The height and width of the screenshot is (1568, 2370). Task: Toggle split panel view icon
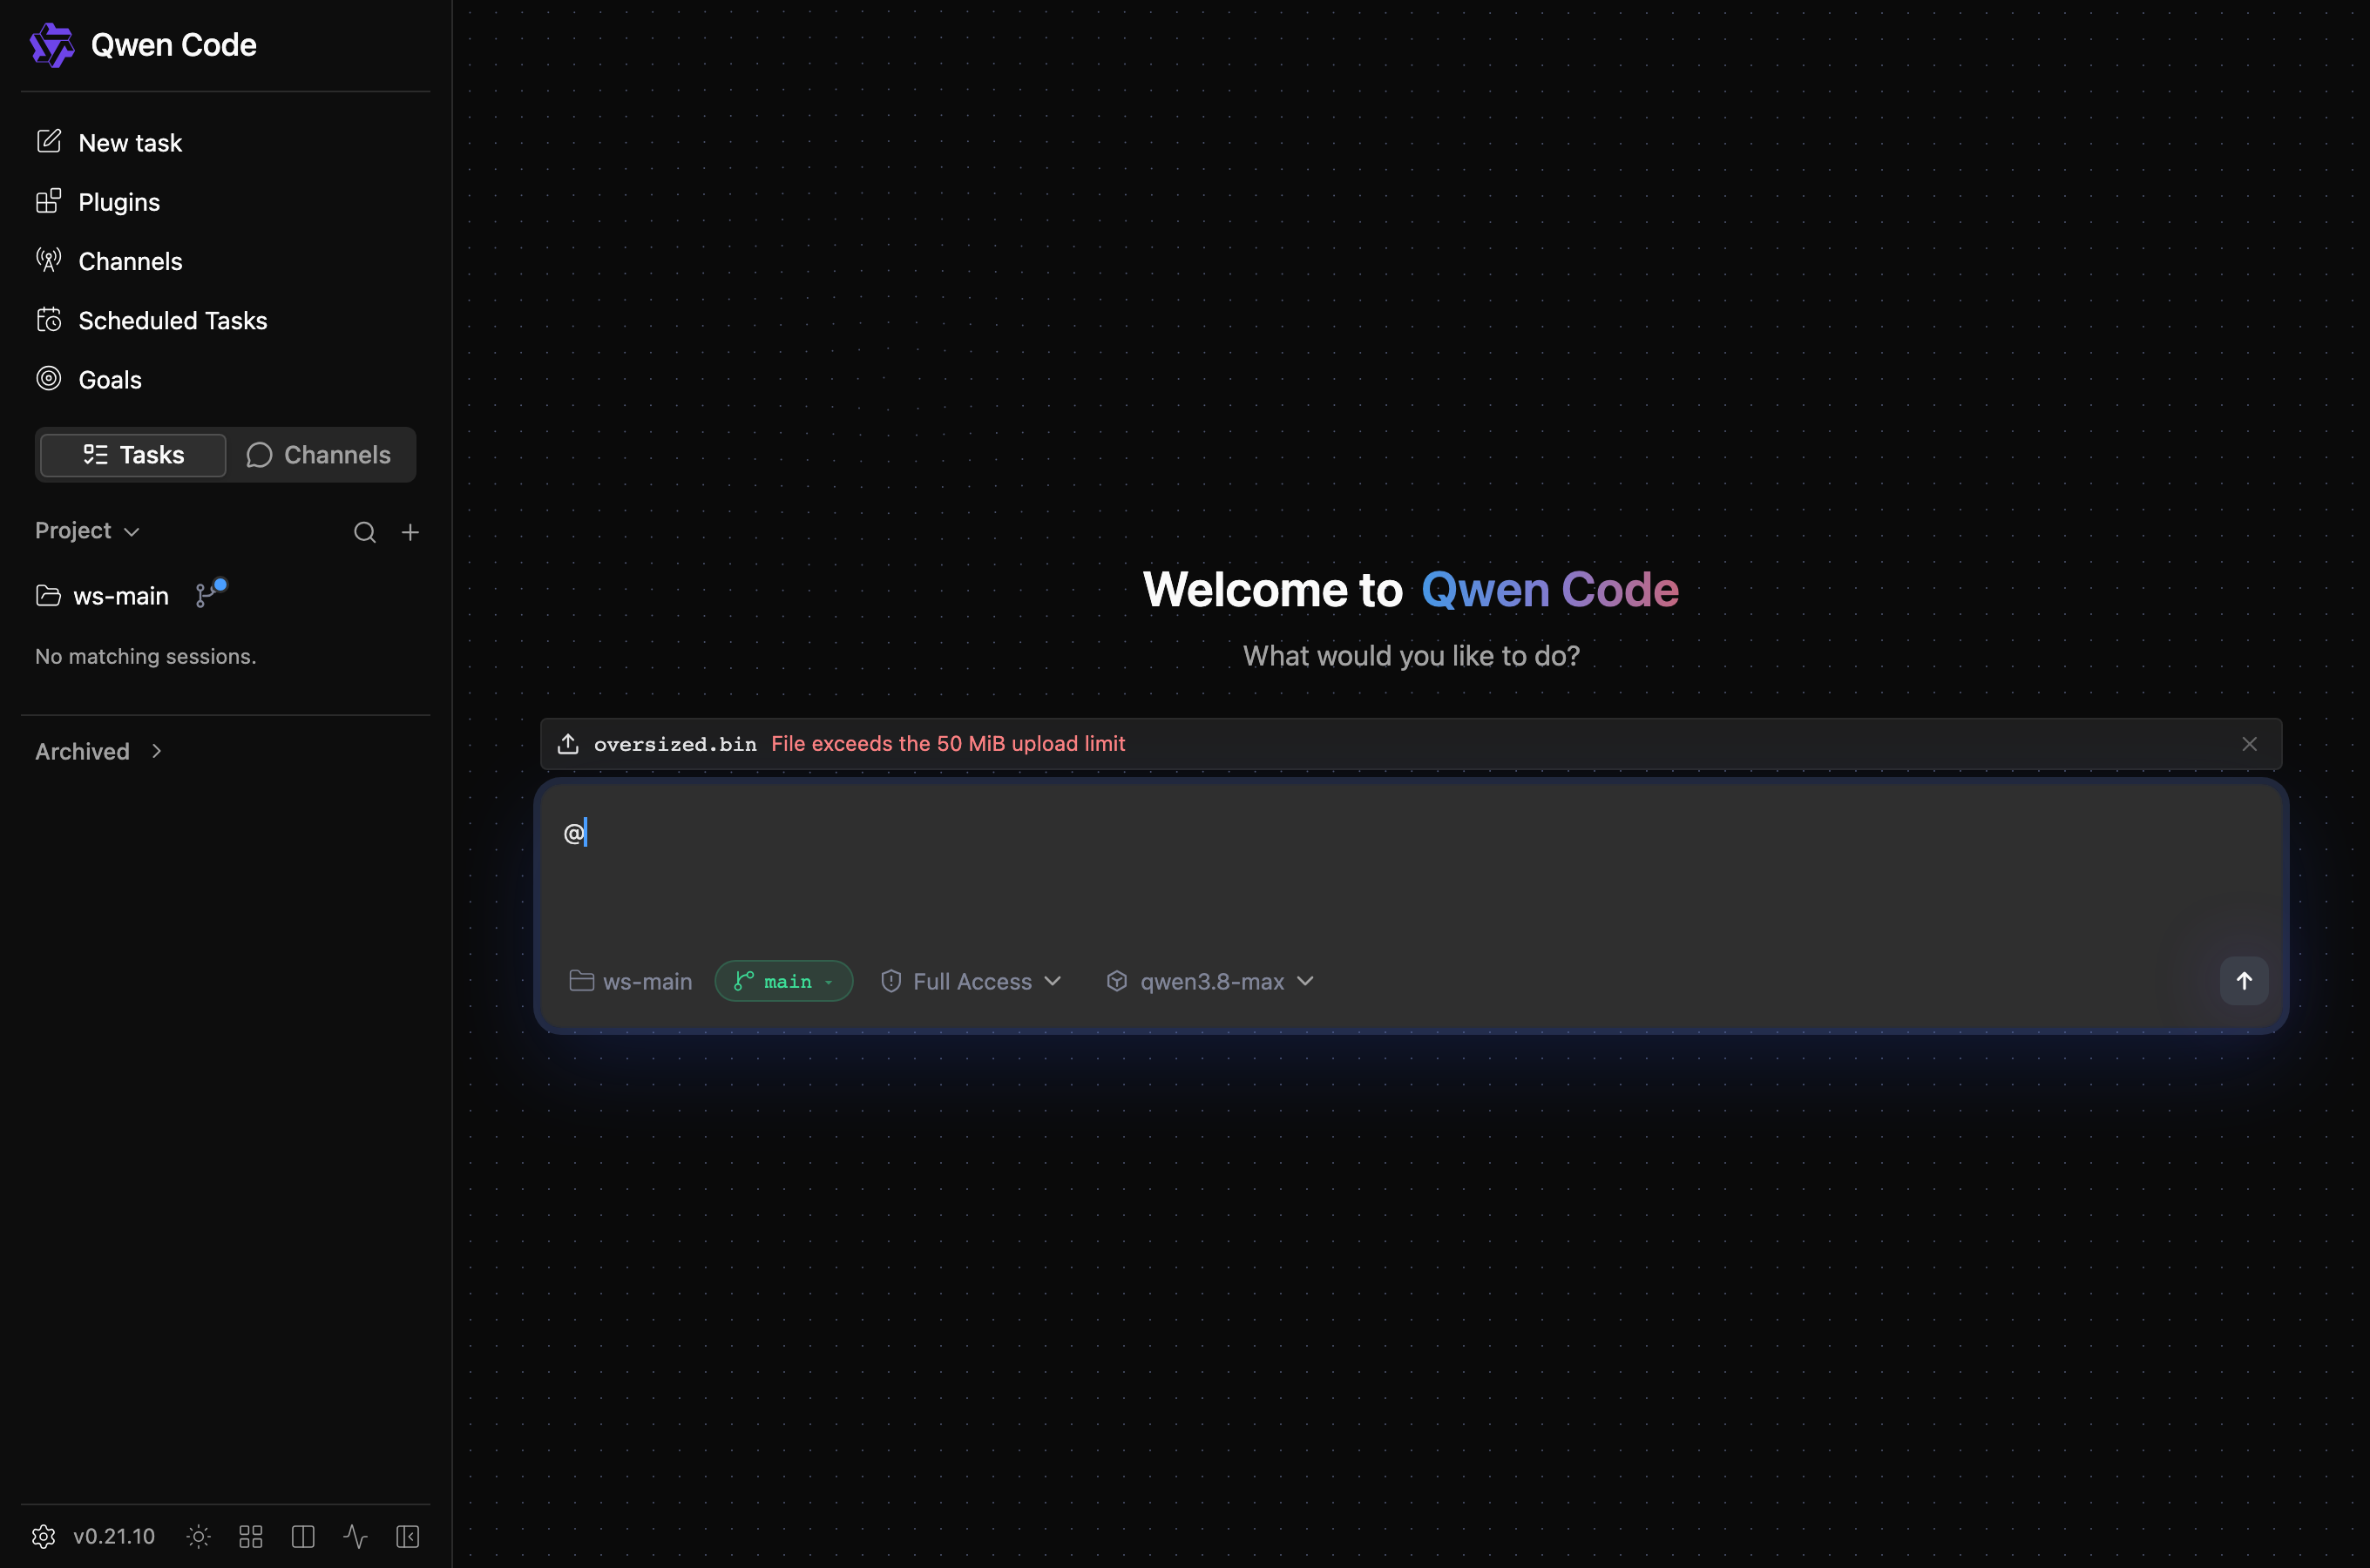[x=303, y=1536]
